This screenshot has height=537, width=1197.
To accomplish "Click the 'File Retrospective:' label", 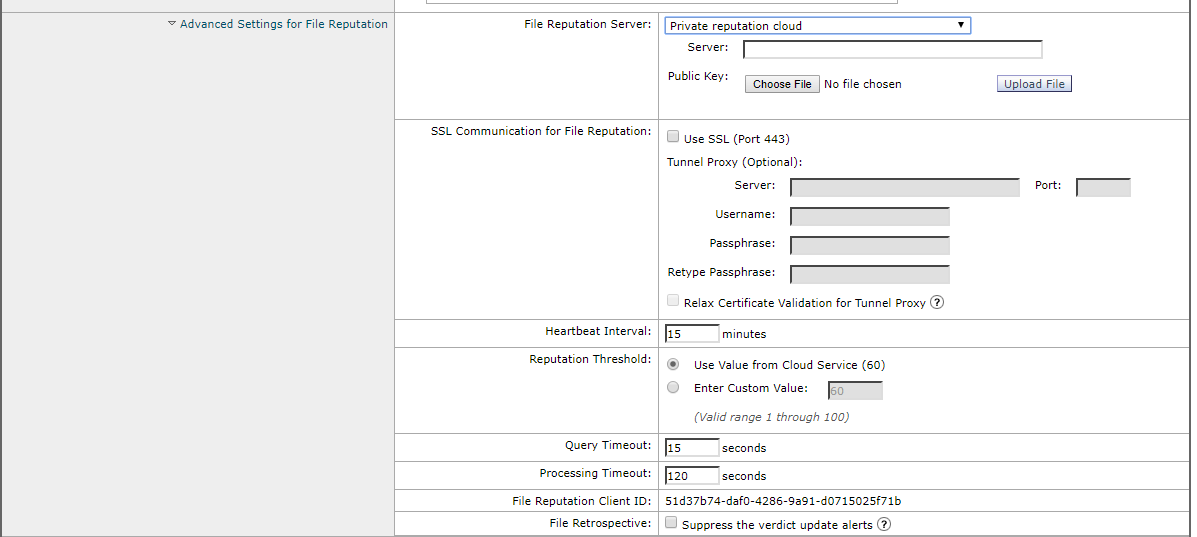I will click(601, 523).
